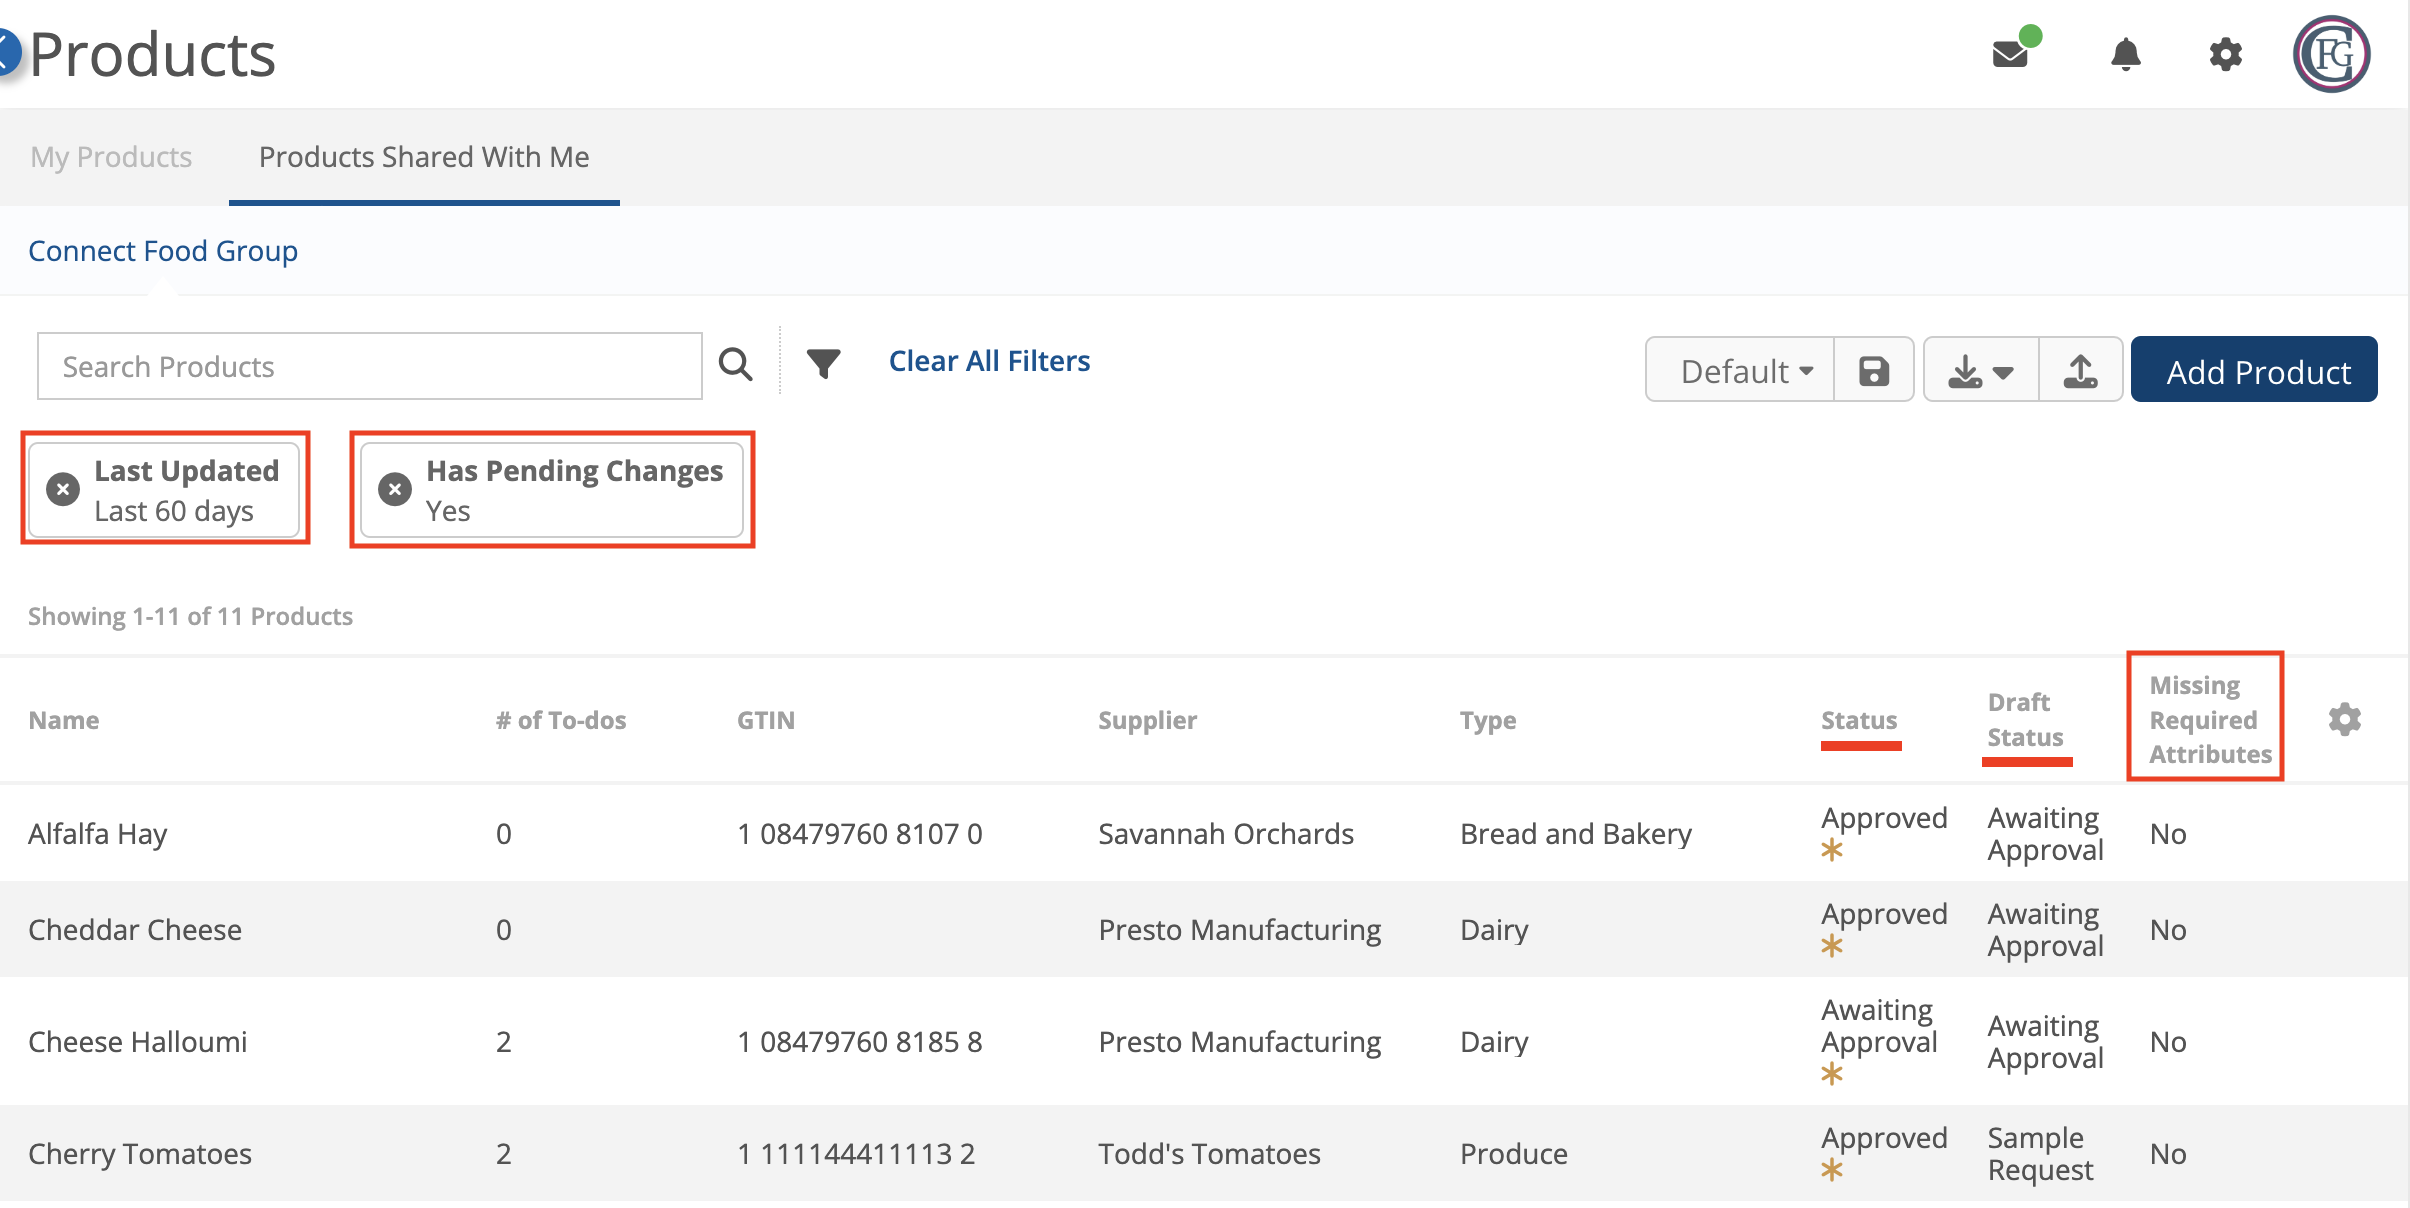
Task: Expand the download options dropdown
Action: click(1980, 371)
